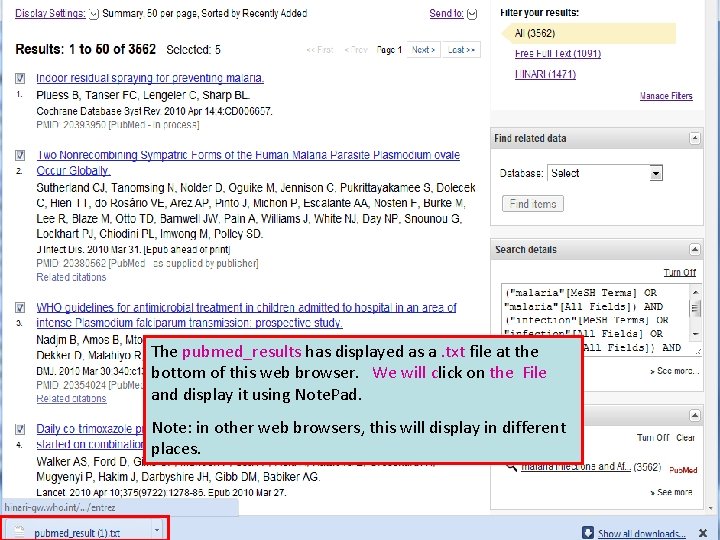Collapse the Search details panel
This screenshot has height=540, width=720.
(695, 249)
